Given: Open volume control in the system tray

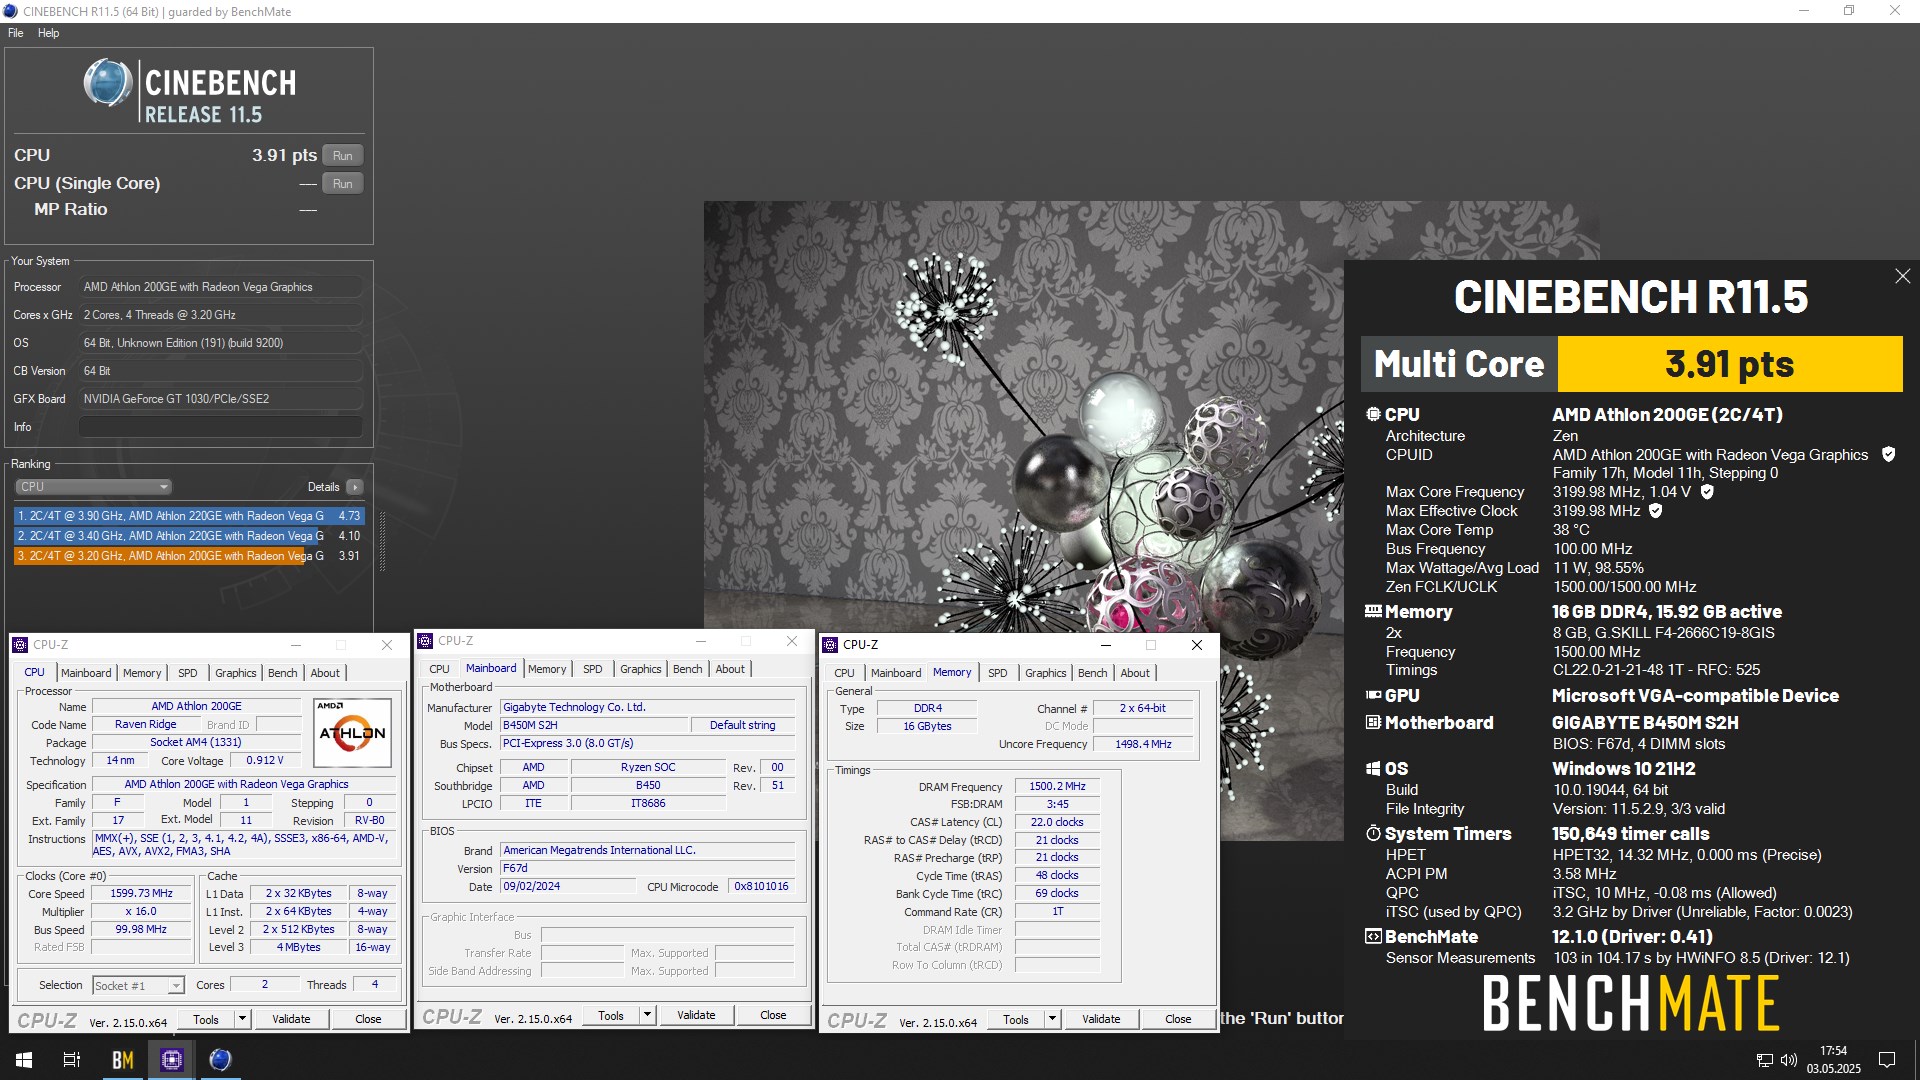Looking at the screenshot, I should pyautogui.click(x=1789, y=1060).
